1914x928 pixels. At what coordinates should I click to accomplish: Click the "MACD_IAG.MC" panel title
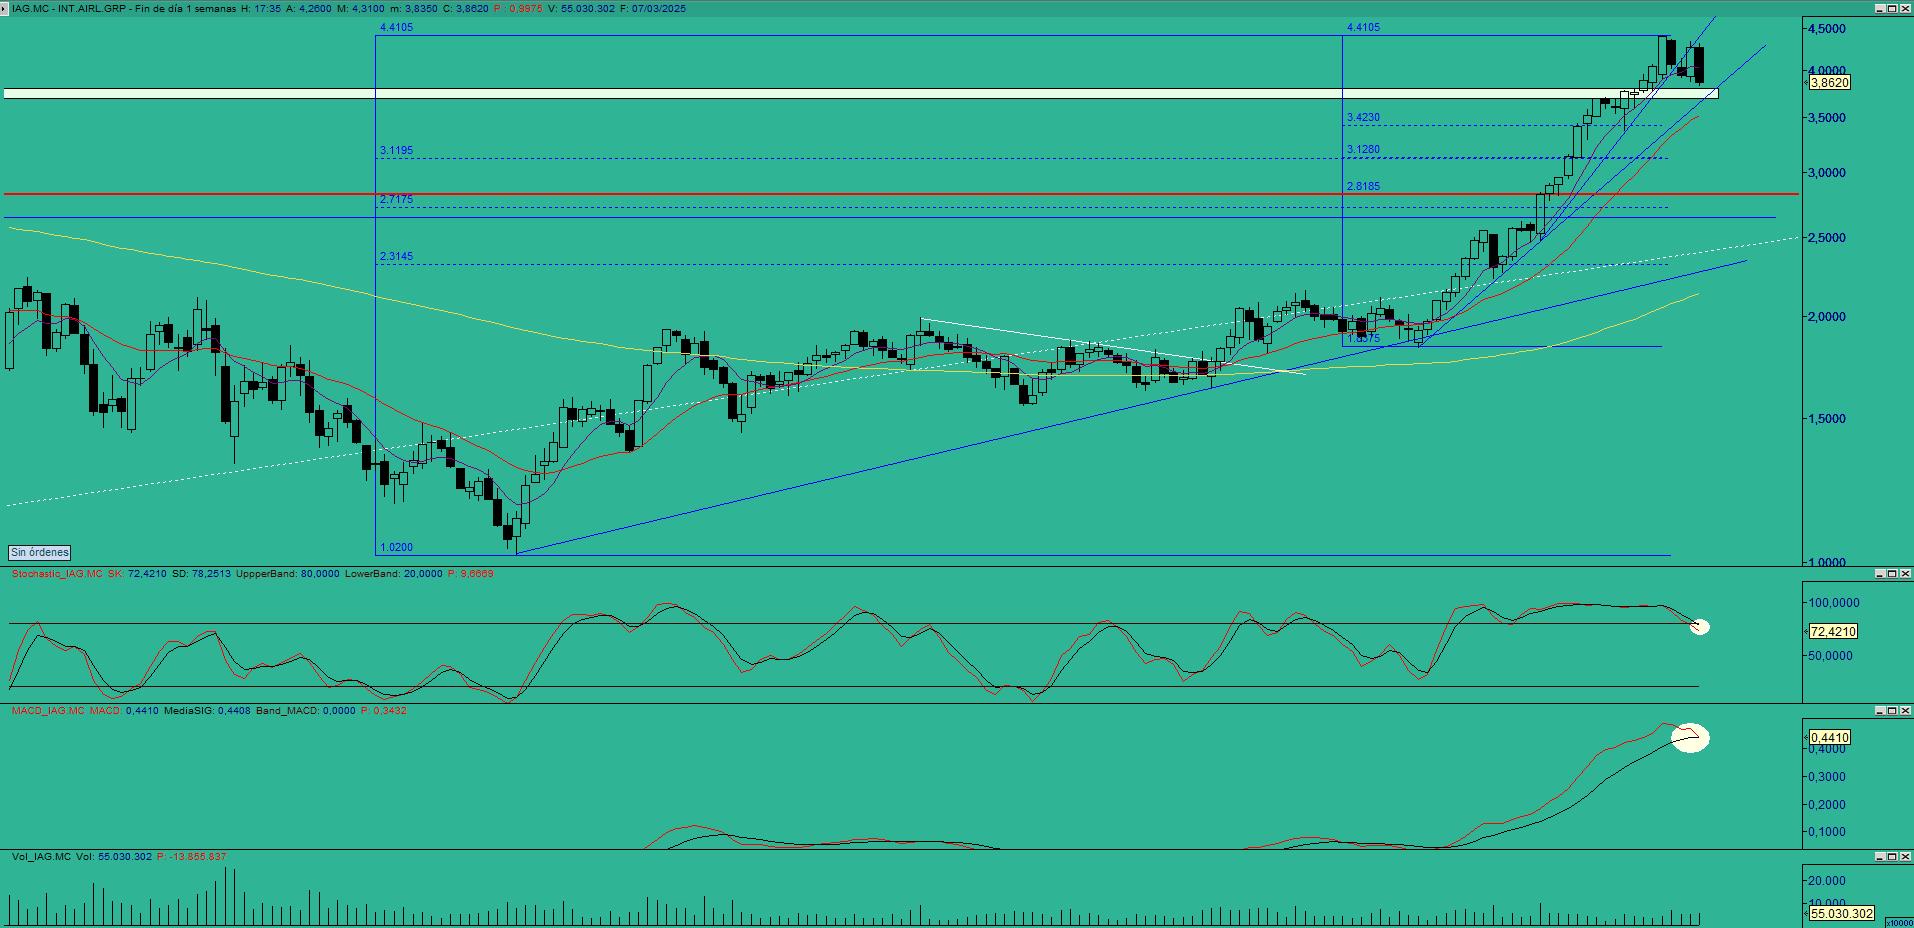click(49, 711)
